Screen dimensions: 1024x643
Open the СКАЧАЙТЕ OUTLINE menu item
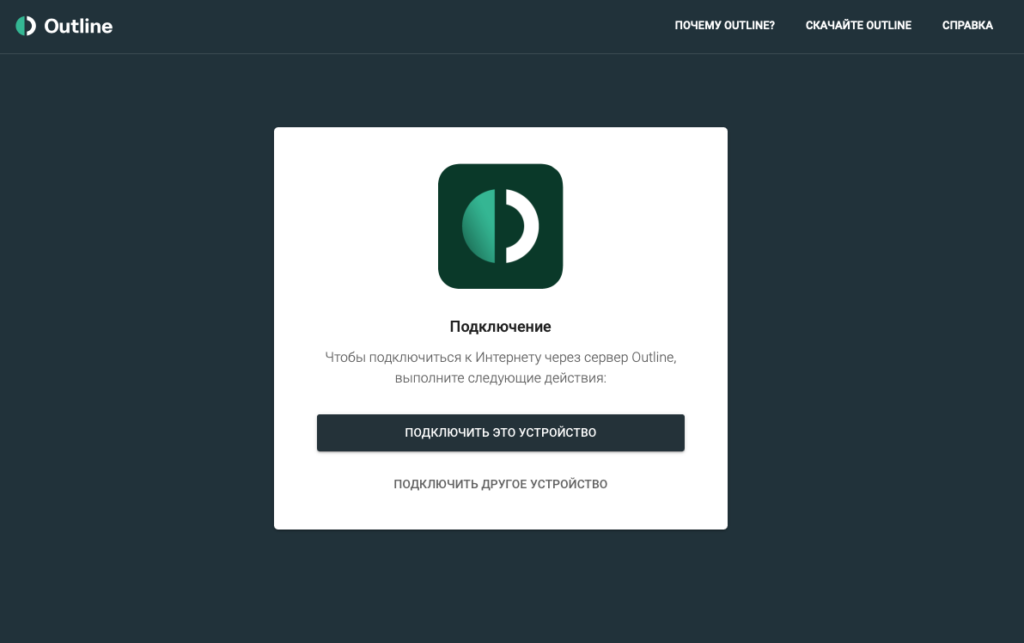858,25
